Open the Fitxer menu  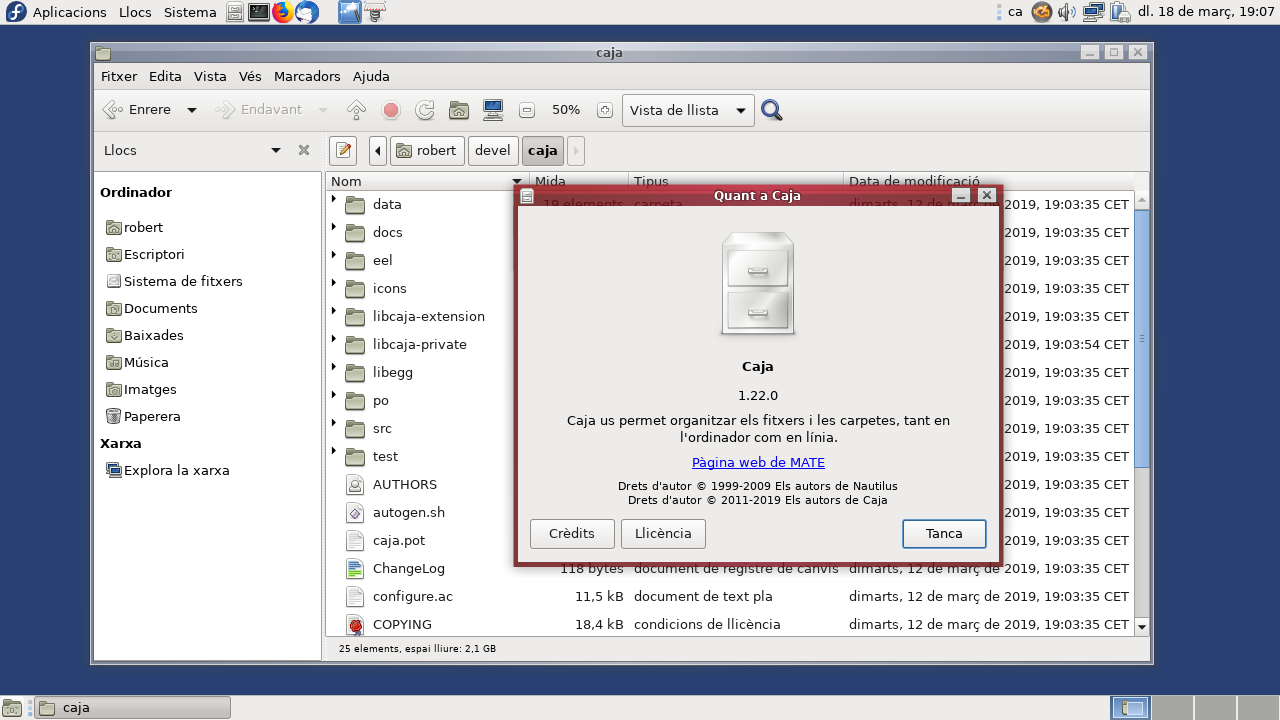pyautogui.click(x=119, y=76)
